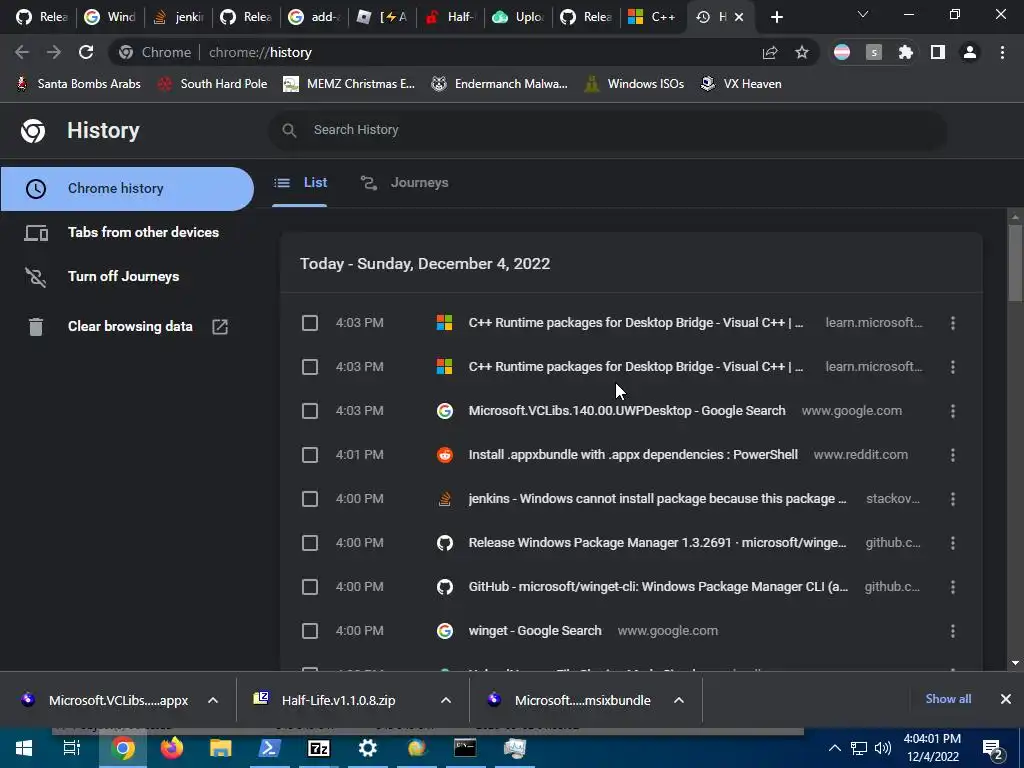Open more actions for first C++ Runtime entry
Viewport: 1024px width, 768px height.
(x=953, y=323)
